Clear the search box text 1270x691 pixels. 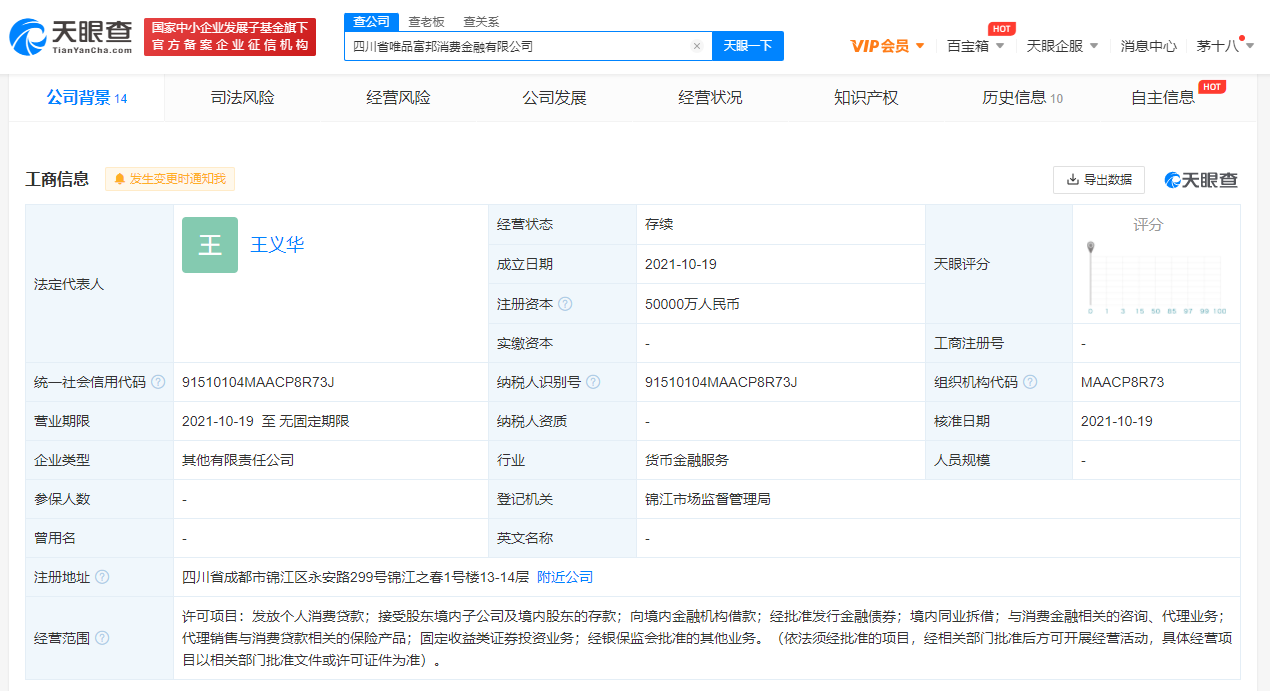pos(697,46)
